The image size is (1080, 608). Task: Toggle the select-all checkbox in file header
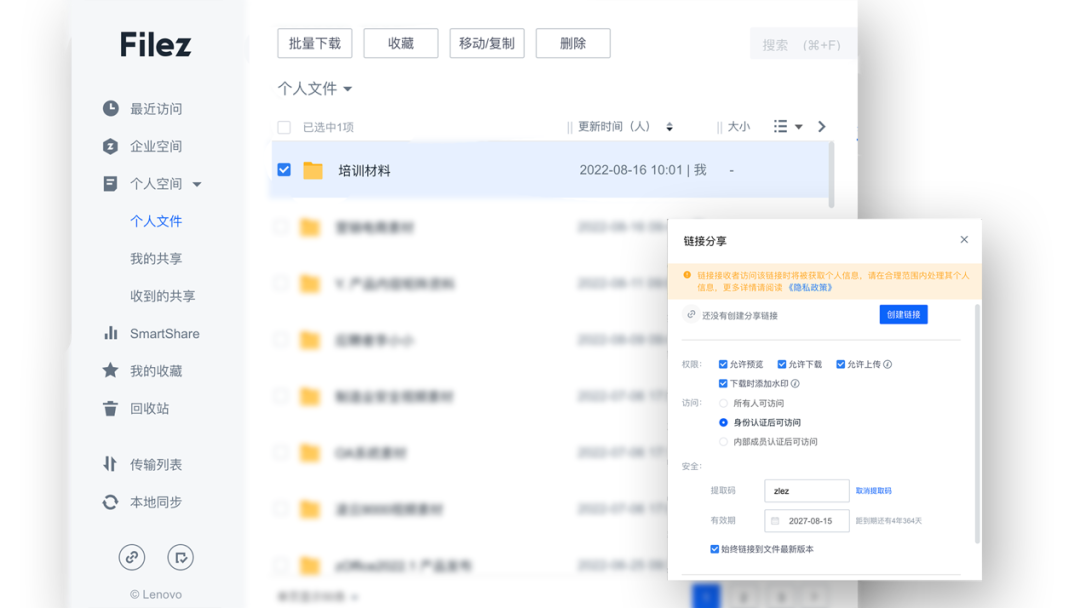pos(284,127)
